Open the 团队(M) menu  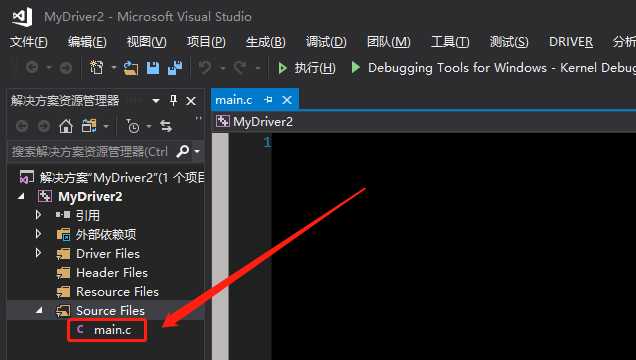pos(389,42)
